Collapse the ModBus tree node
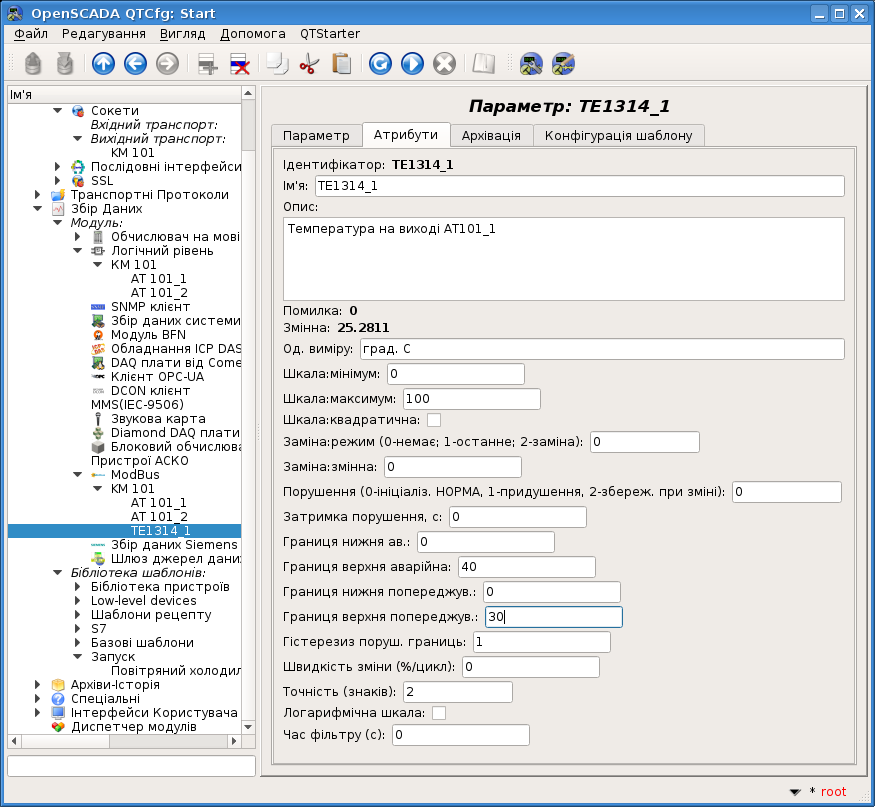Screen dimensions: 875x807 (78, 474)
